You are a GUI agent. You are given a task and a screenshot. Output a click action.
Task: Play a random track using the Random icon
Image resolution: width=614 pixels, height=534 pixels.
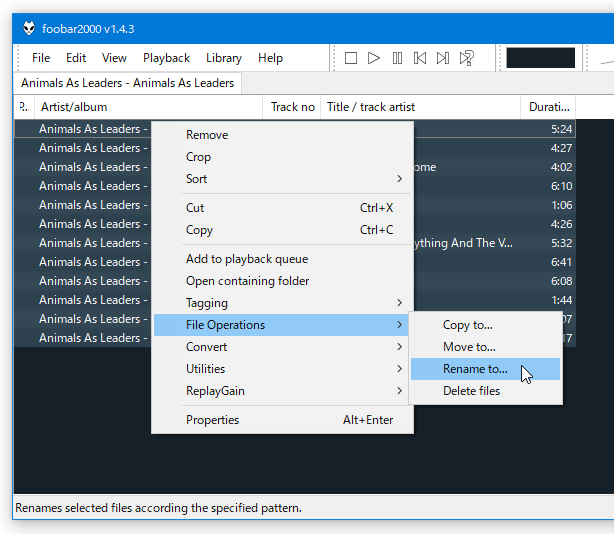tap(466, 58)
